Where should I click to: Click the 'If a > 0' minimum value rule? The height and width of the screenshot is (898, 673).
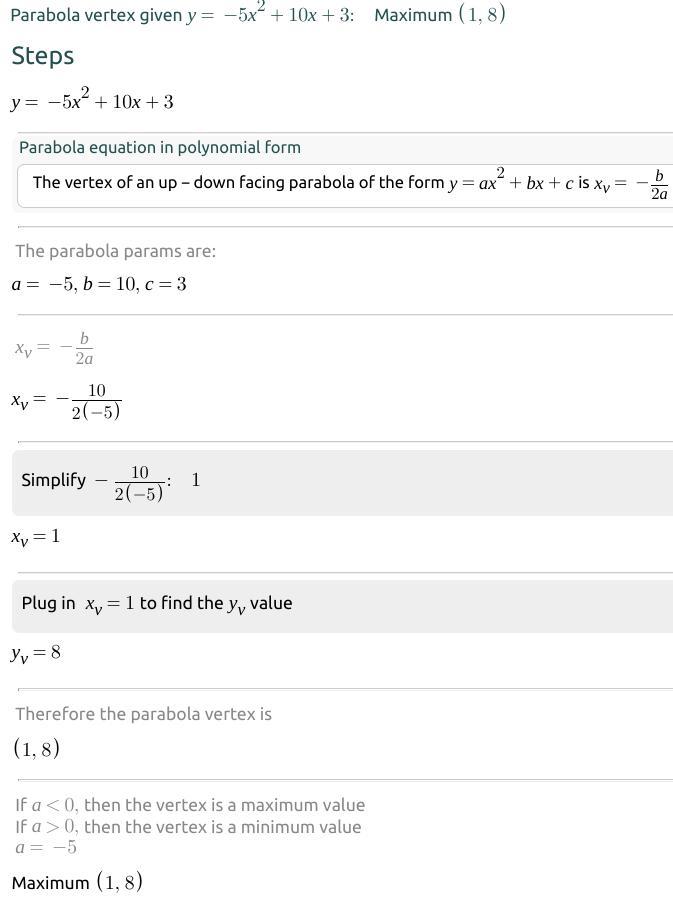188,827
